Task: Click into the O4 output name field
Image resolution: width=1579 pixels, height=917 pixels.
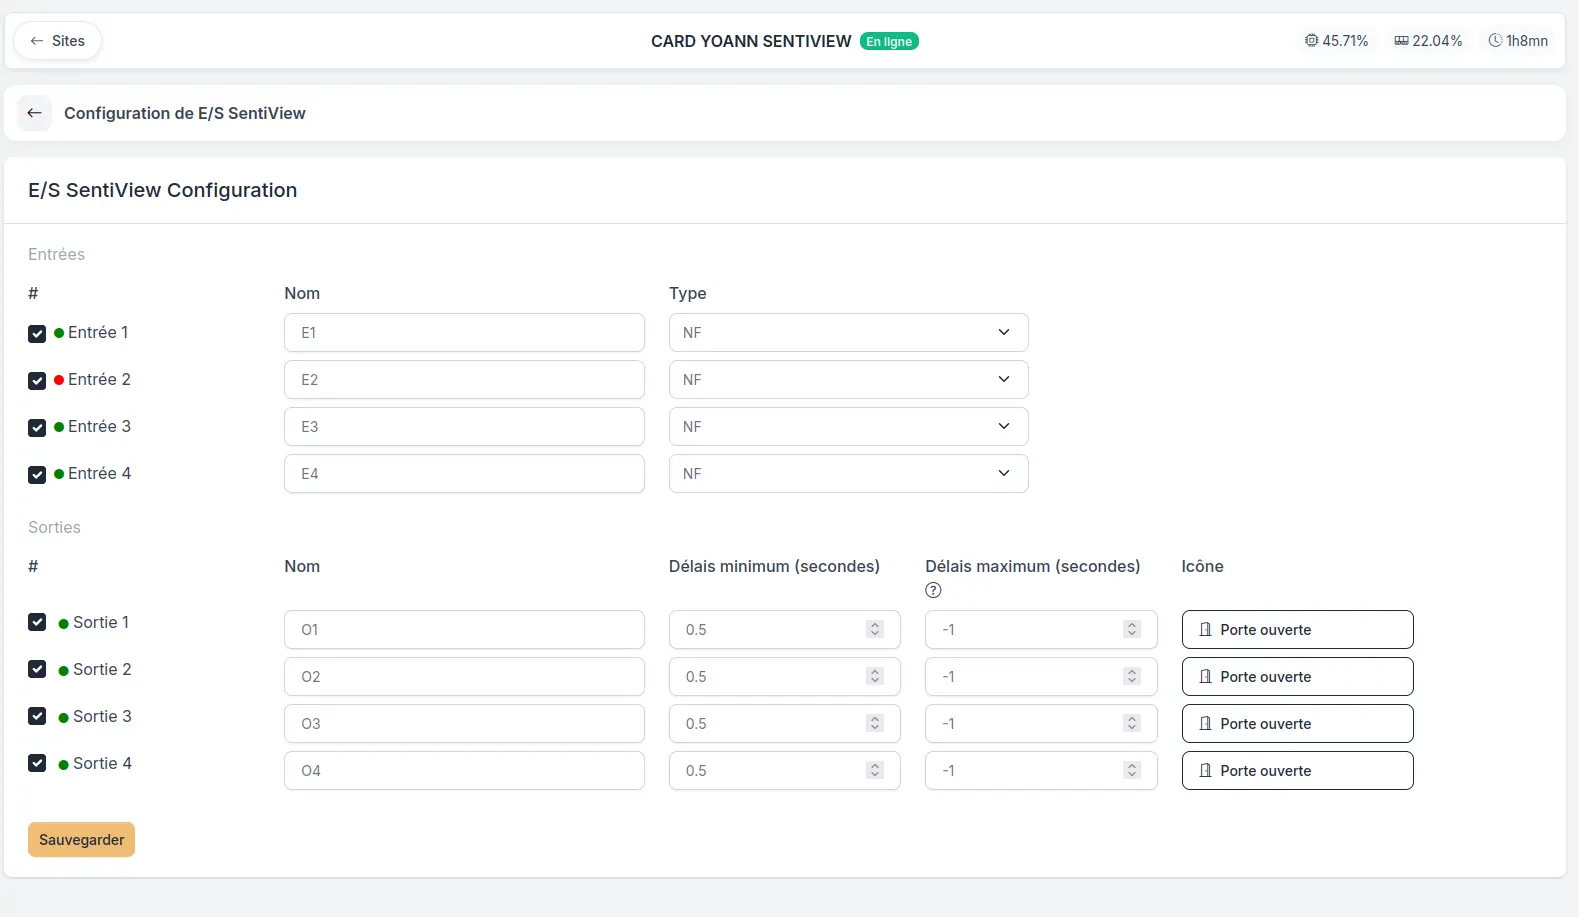Action: (x=464, y=771)
